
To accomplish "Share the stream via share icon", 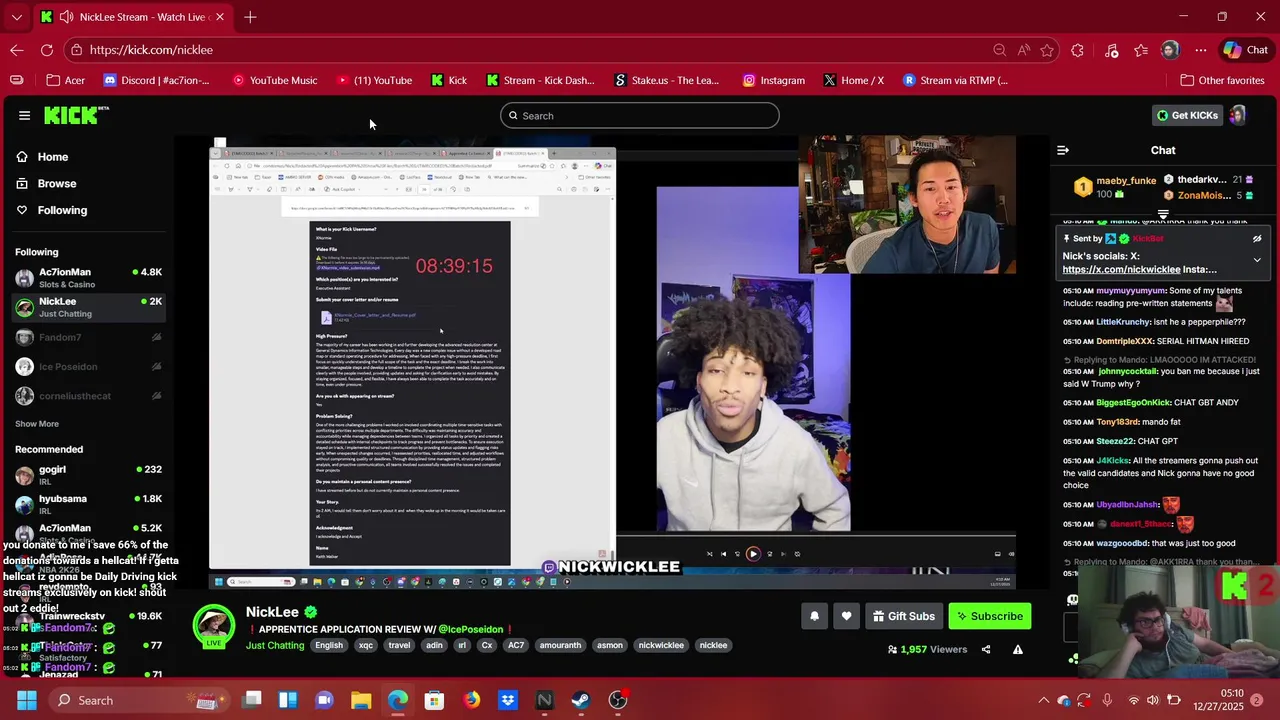I will (x=986, y=649).
